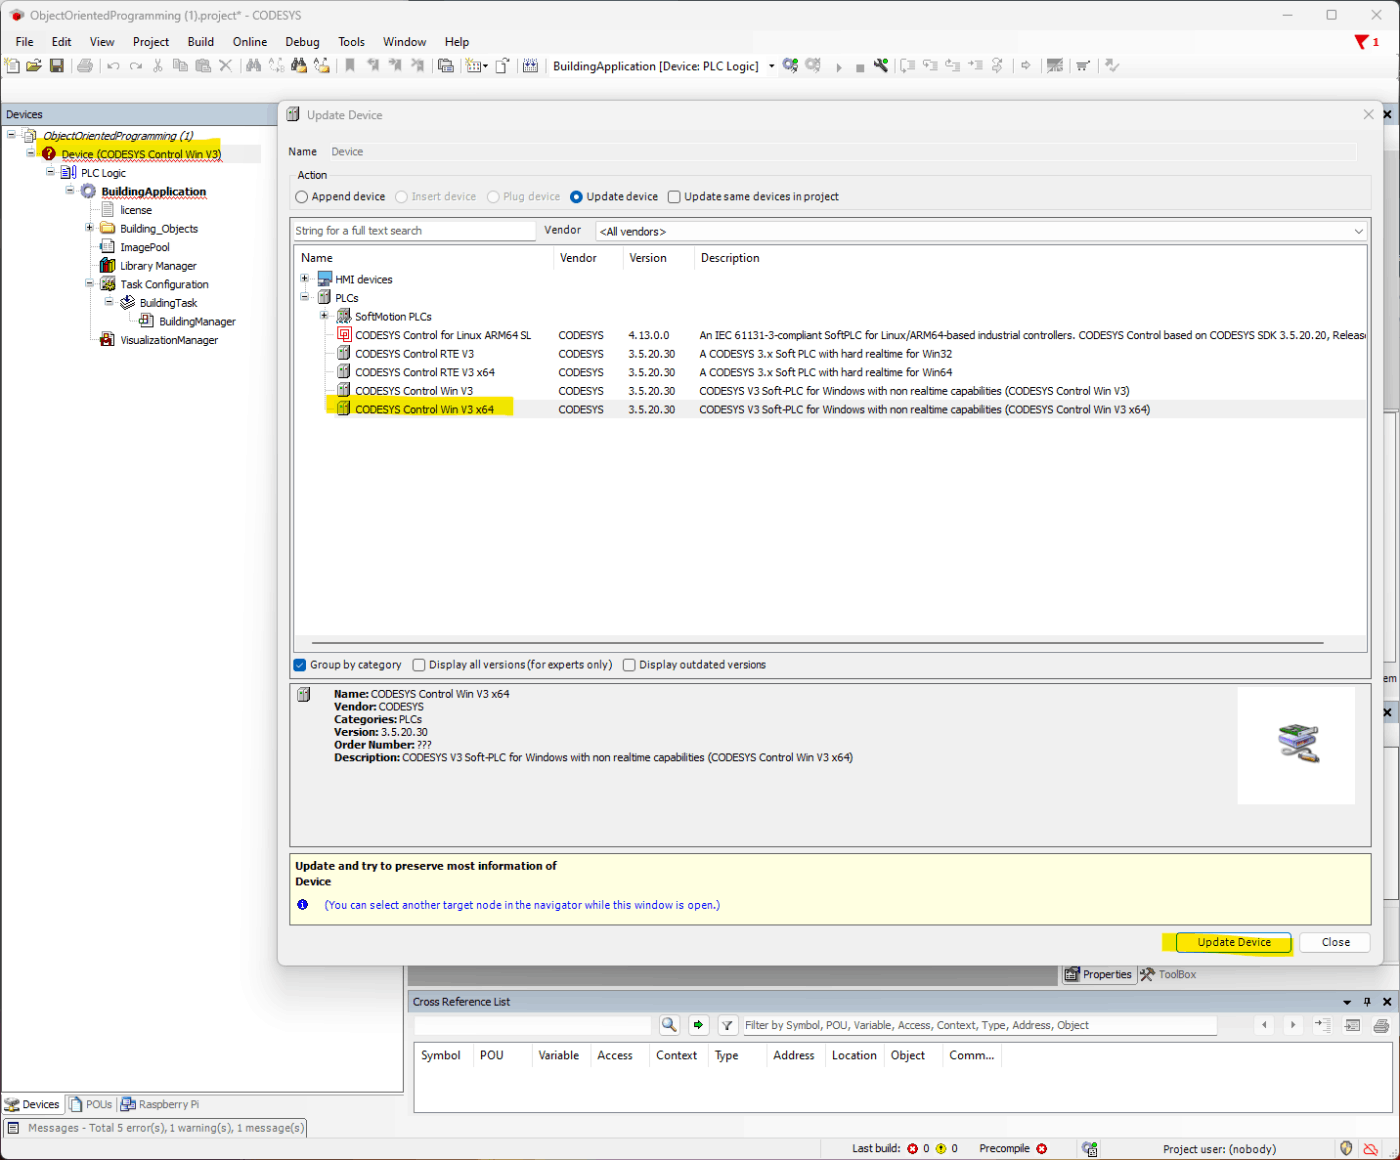Click the shopping cart store icon in the toolbar
1400x1160 pixels.
(1083, 66)
